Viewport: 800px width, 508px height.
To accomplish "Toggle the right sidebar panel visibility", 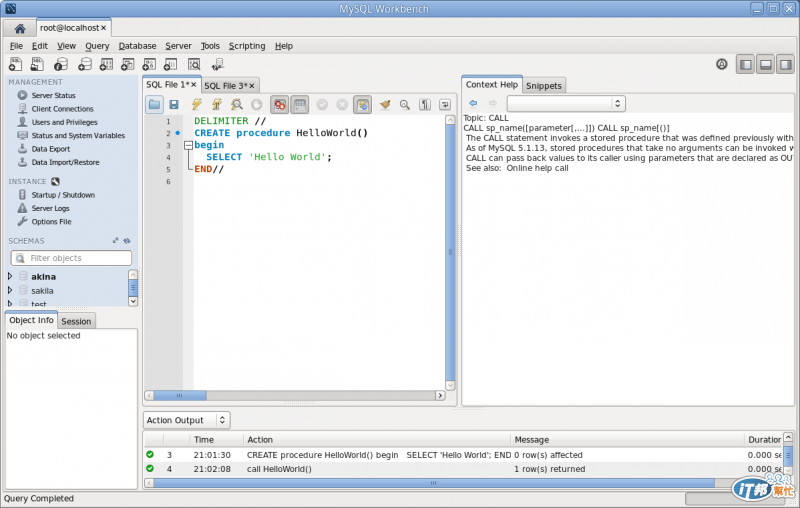I will 786,64.
